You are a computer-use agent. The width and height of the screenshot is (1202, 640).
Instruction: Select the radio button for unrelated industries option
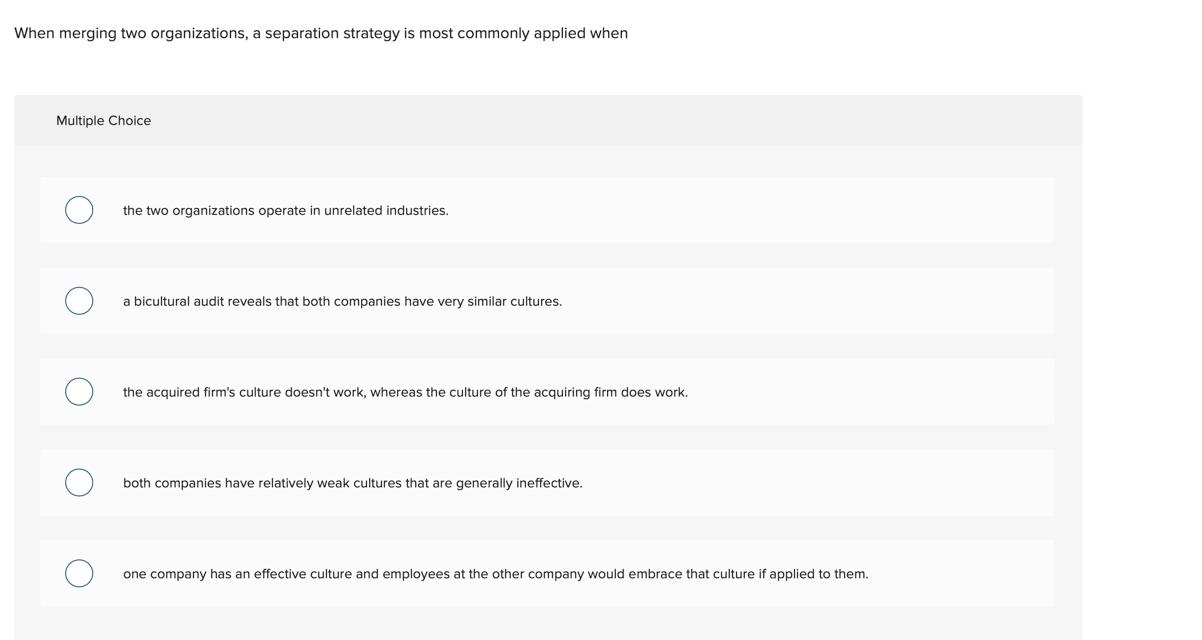coord(79,210)
